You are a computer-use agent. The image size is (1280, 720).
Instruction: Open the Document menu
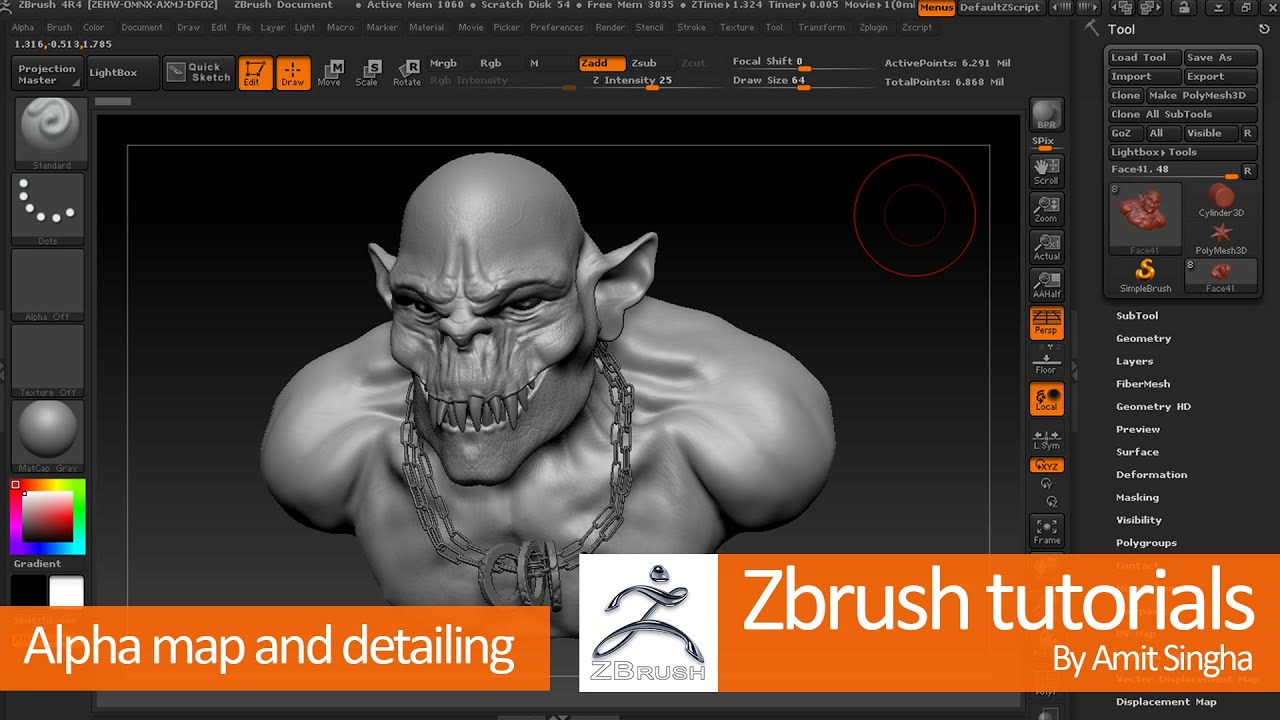point(142,28)
